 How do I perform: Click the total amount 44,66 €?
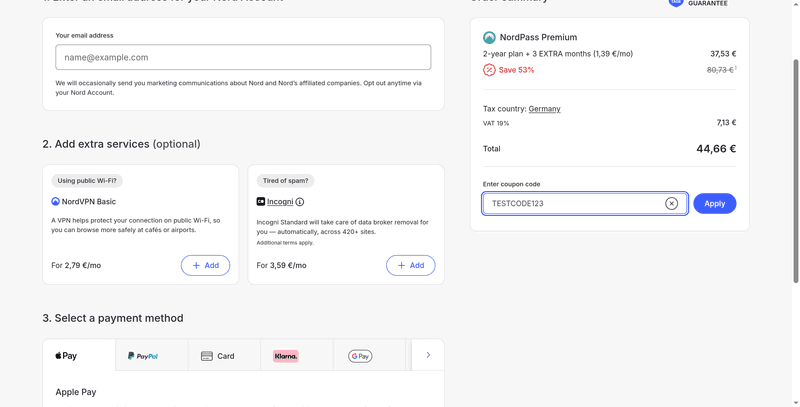tap(716, 149)
